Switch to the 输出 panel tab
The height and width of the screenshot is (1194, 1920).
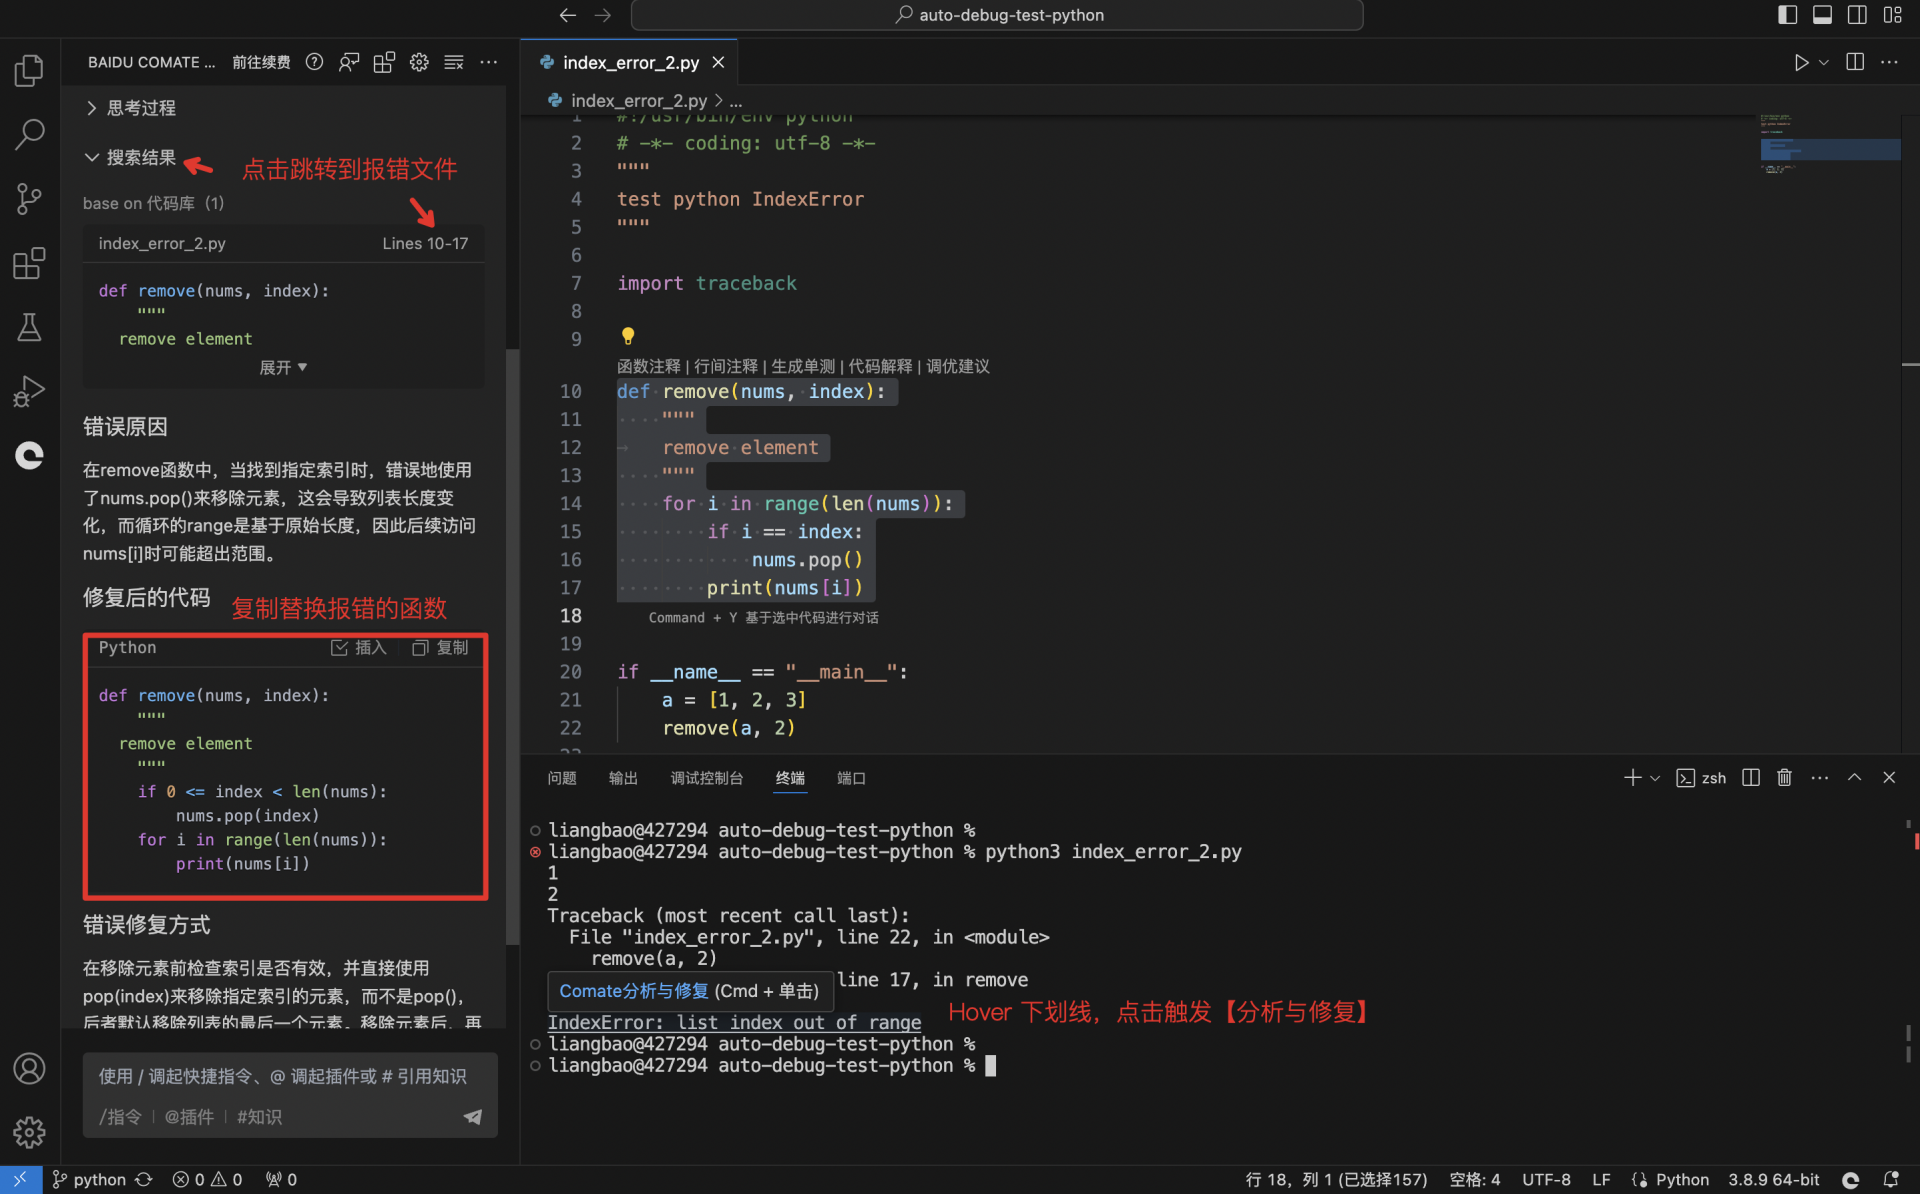click(623, 778)
